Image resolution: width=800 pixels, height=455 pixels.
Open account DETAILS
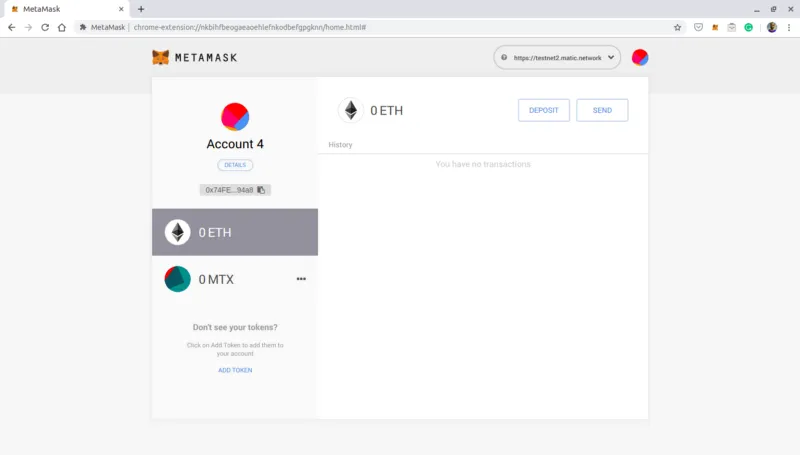(x=235, y=165)
